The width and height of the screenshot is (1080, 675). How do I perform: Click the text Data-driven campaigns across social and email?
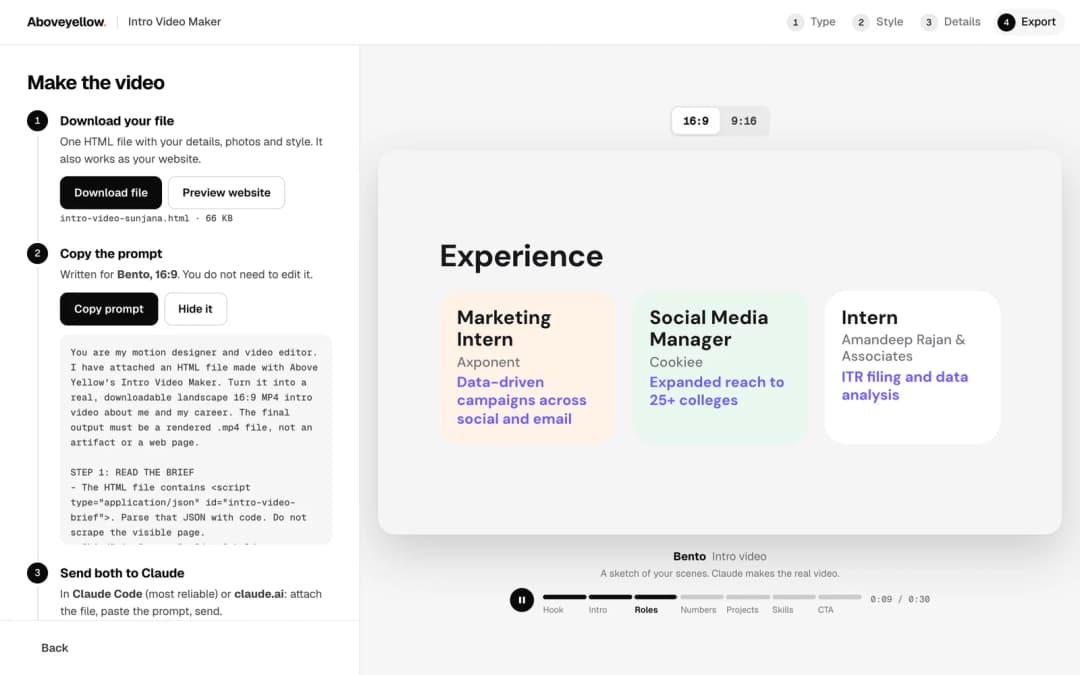tap(521, 400)
